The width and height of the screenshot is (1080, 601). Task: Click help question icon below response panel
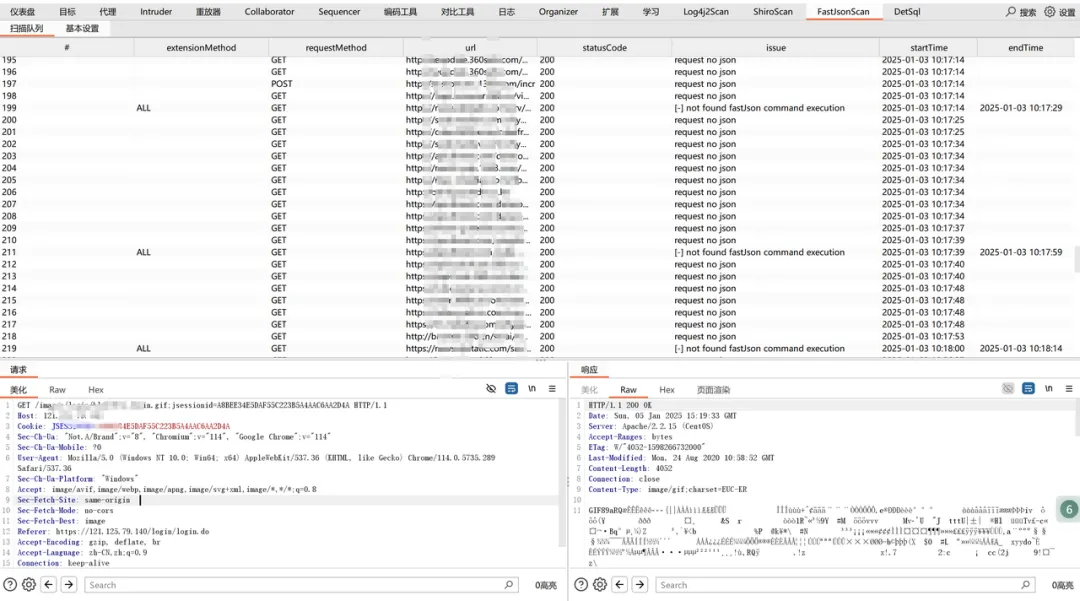click(581, 584)
